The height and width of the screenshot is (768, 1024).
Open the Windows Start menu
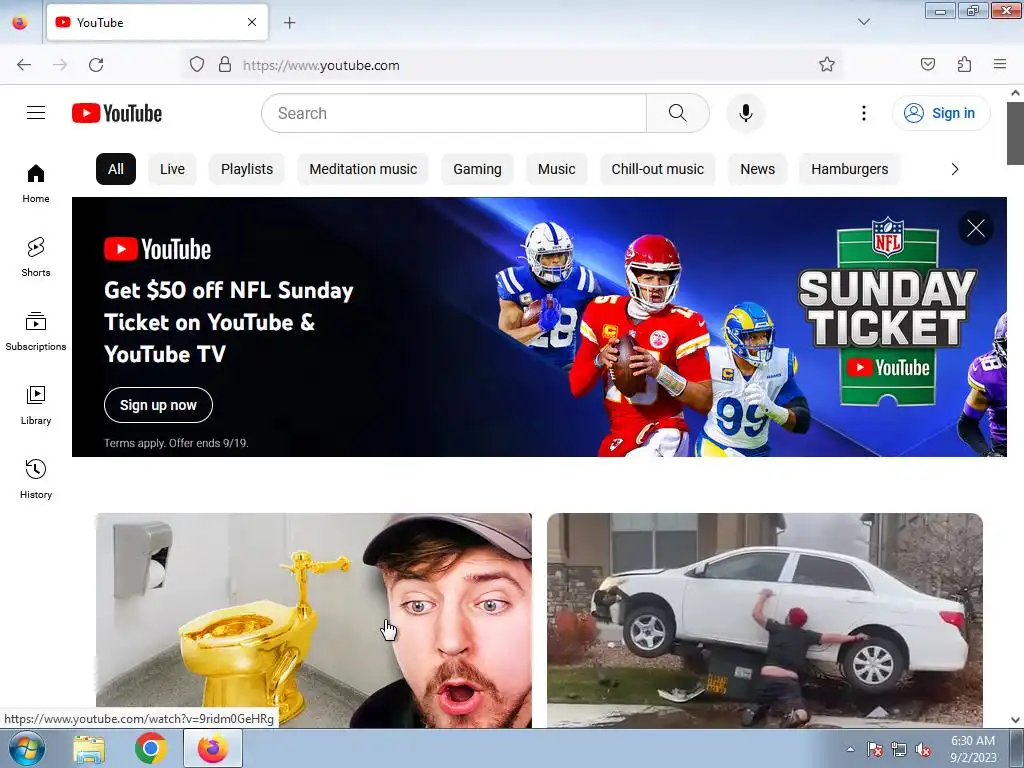coord(27,748)
